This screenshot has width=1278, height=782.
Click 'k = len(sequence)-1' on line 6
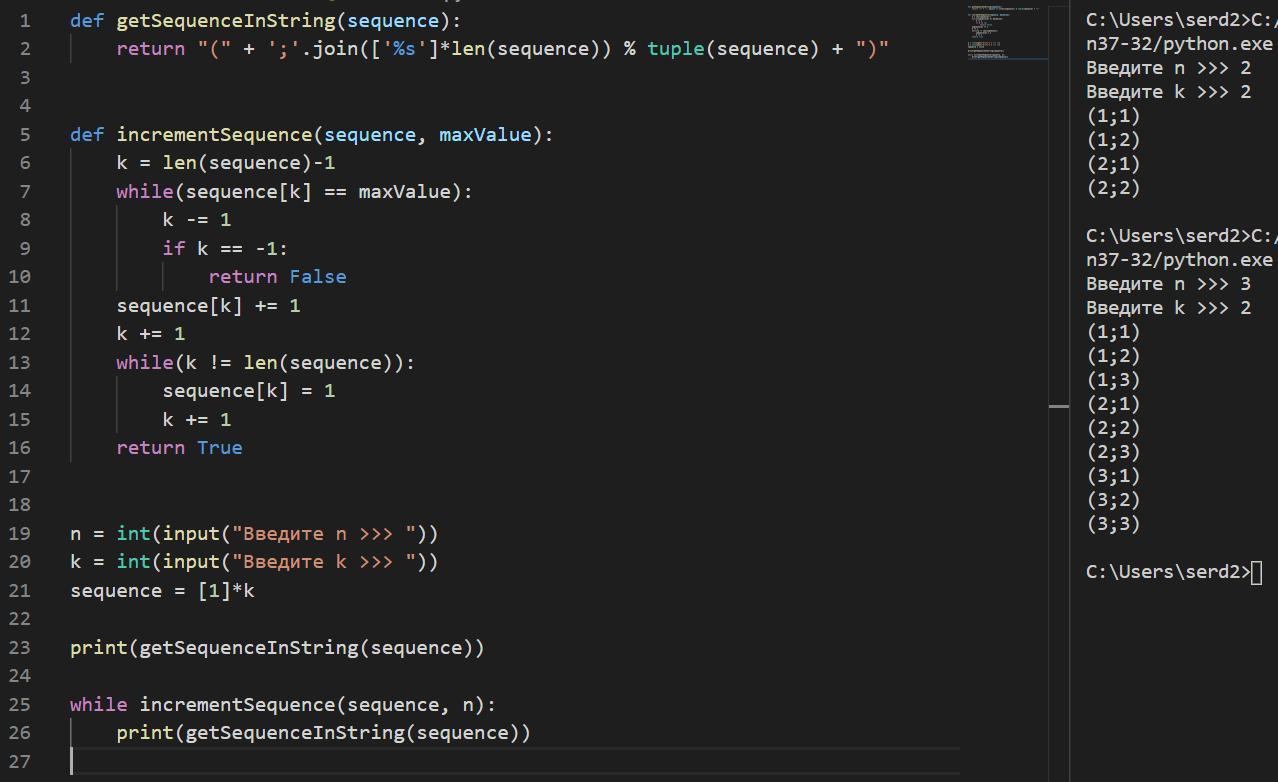point(226,162)
